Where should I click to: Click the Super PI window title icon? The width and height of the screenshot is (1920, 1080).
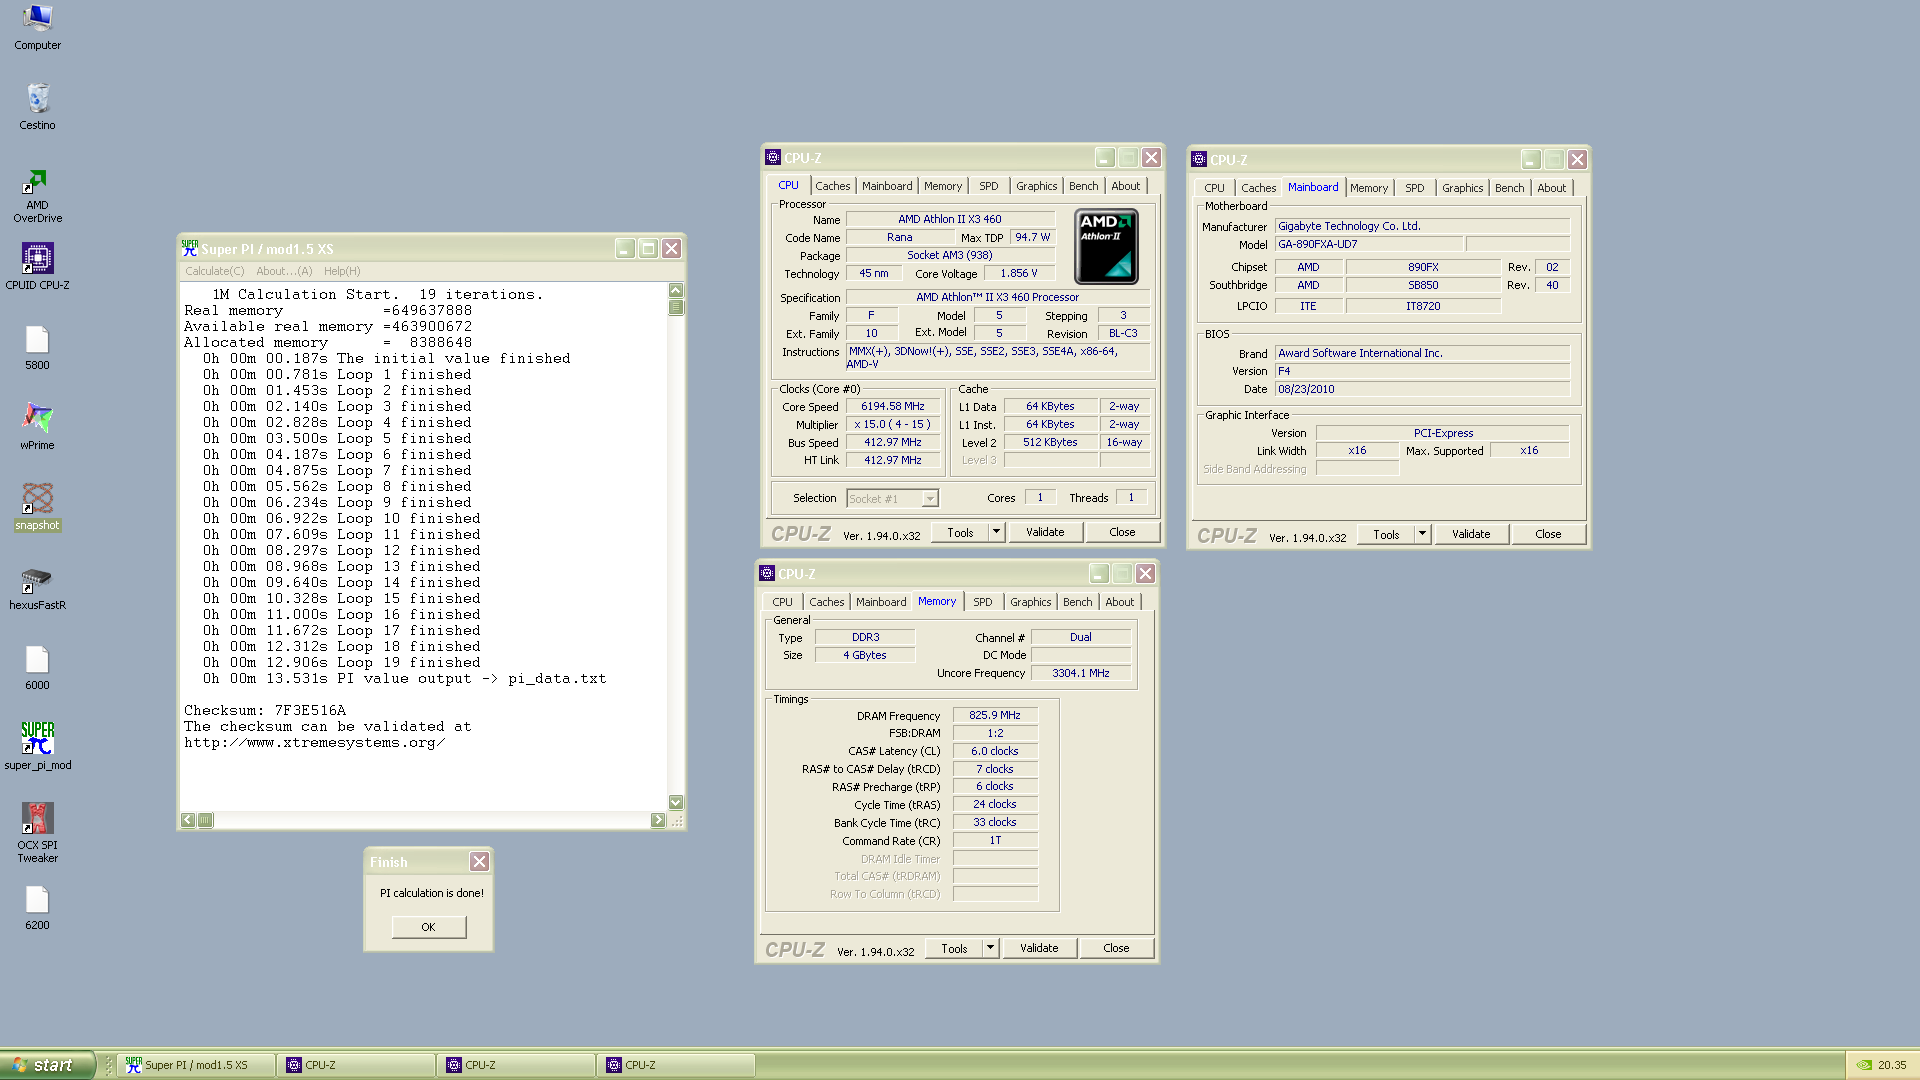pyautogui.click(x=190, y=248)
